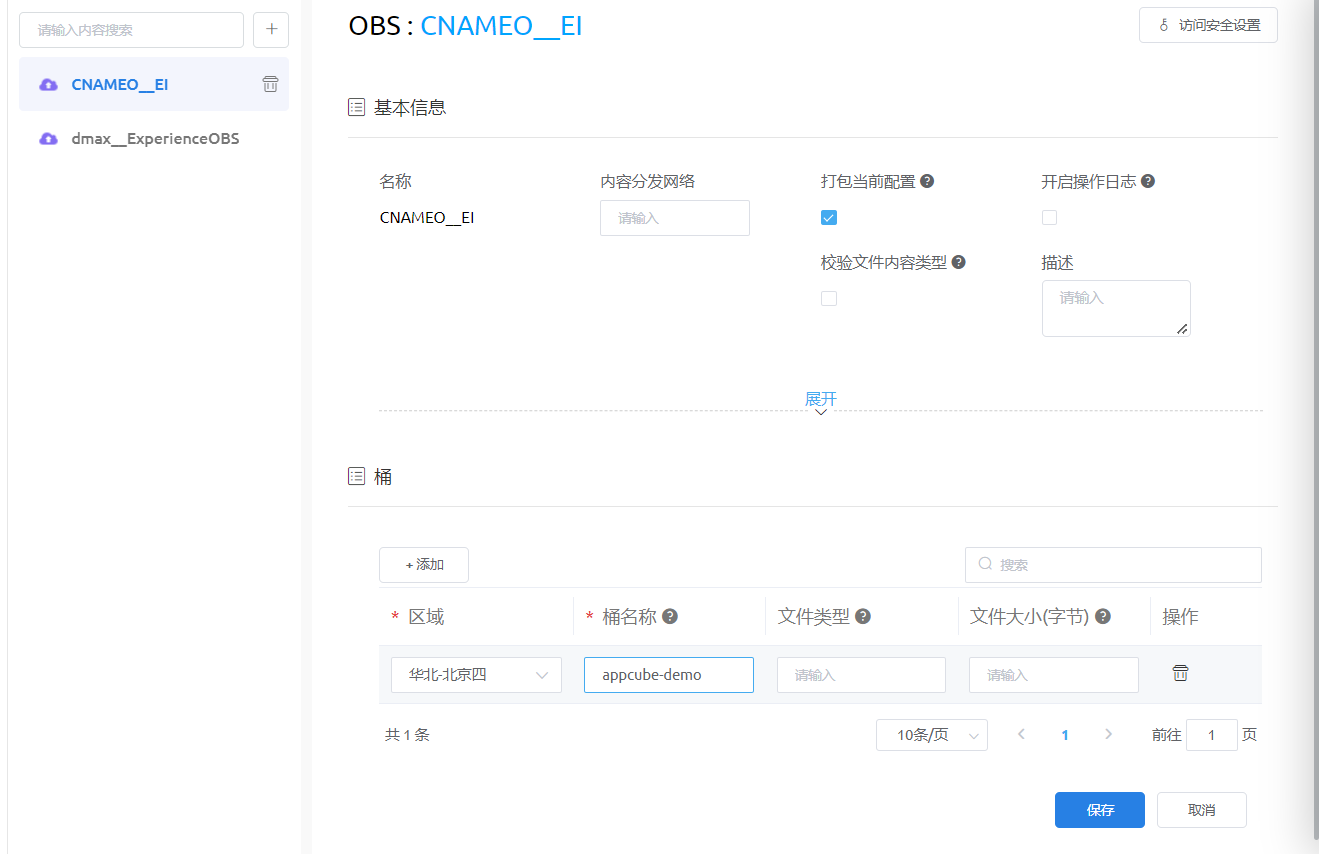Click the appcube-demo bucket name field
Image resolution: width=1319 pixels, height=854 pixels.
click(669, 675)
